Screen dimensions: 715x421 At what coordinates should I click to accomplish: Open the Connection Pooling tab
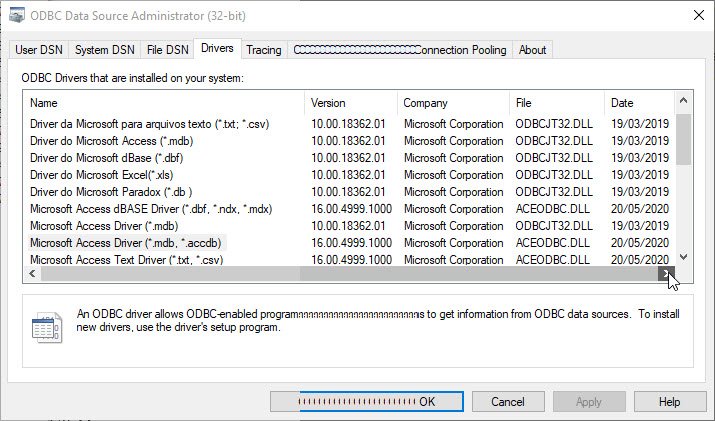(400, 50)
